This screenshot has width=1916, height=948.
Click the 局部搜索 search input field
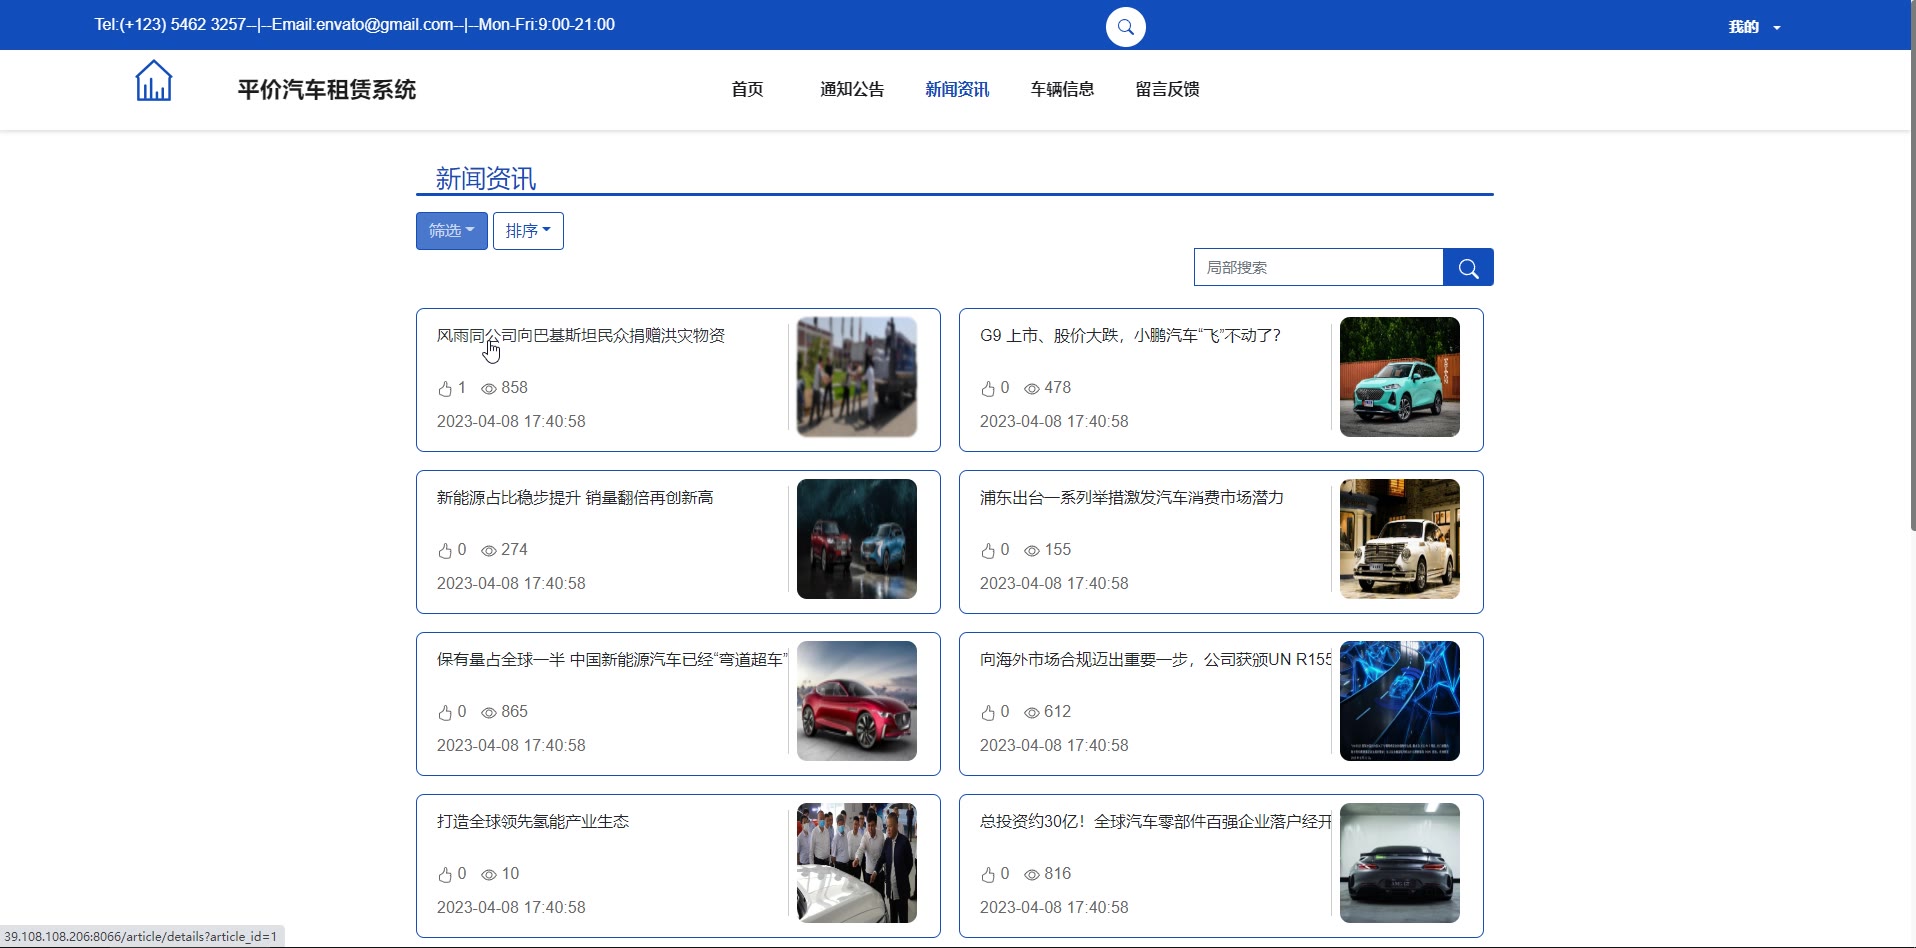[x=1318, y=267]
